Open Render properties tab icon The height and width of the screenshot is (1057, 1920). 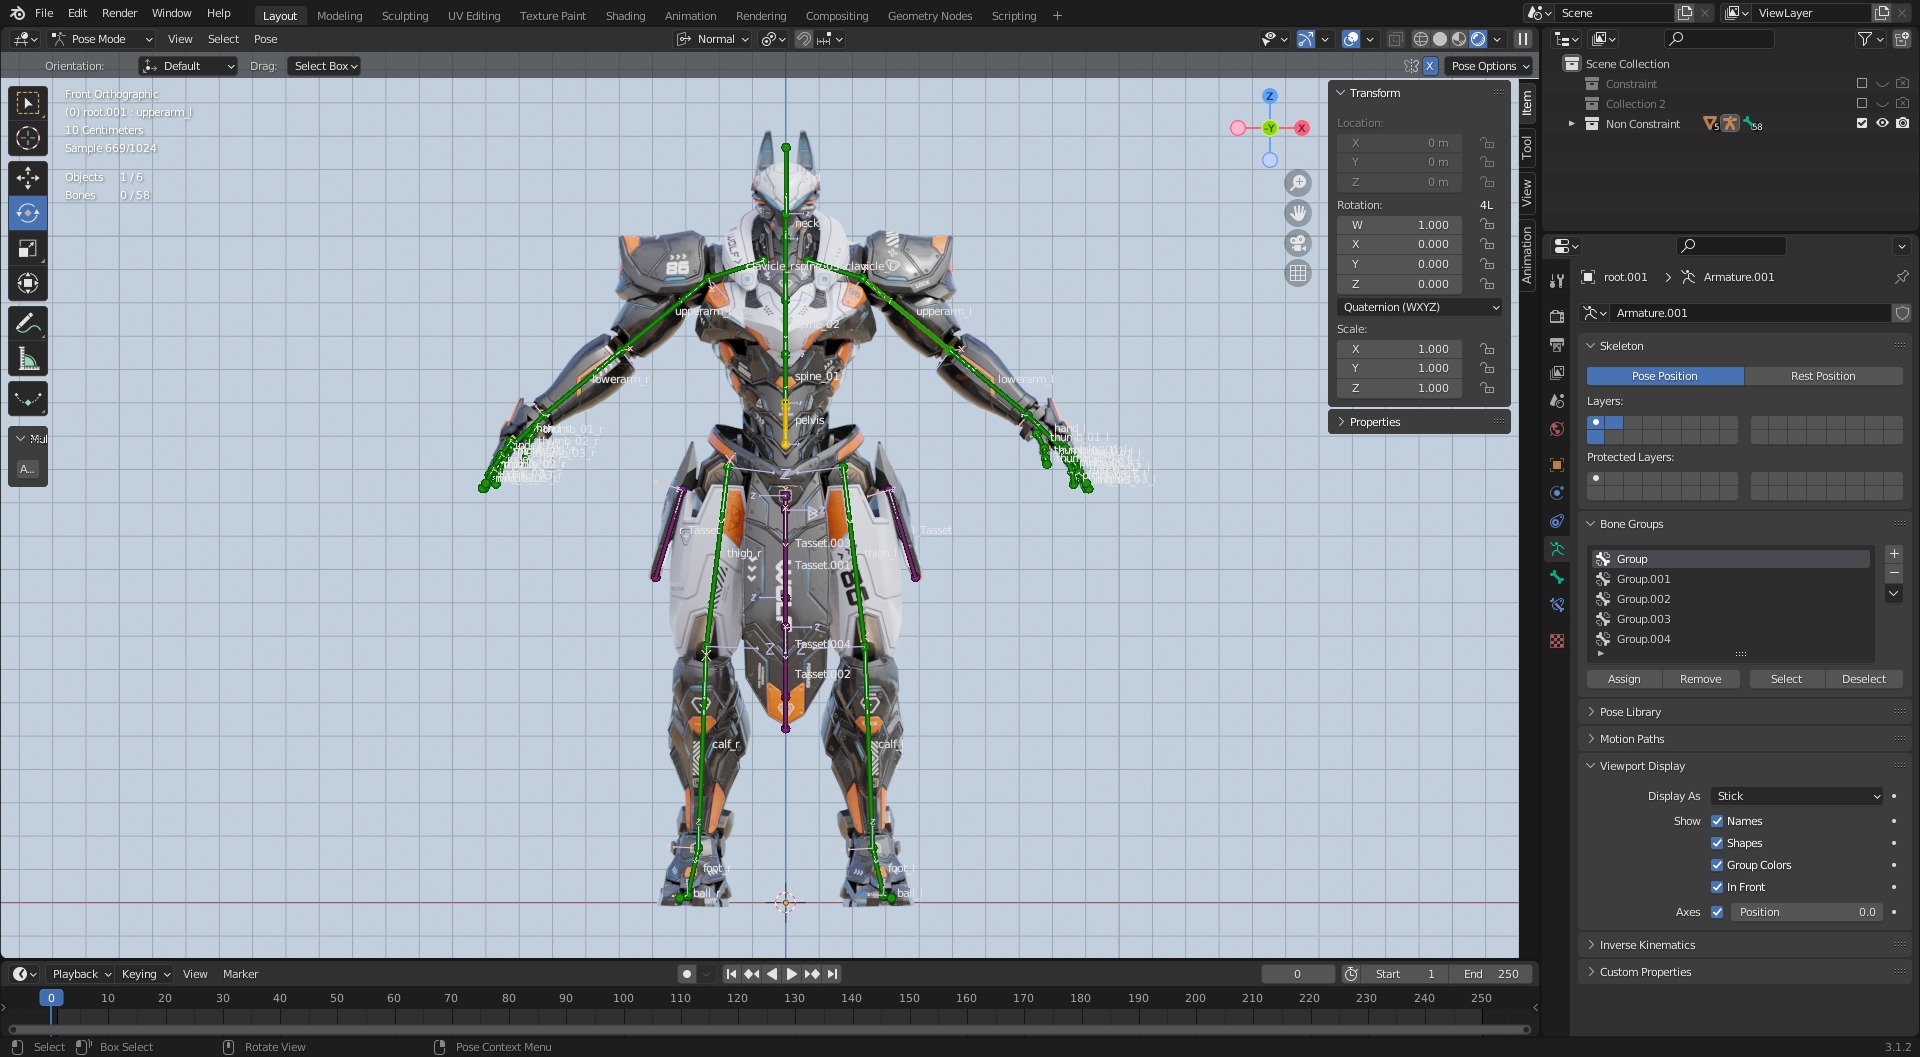point(1557,316)
